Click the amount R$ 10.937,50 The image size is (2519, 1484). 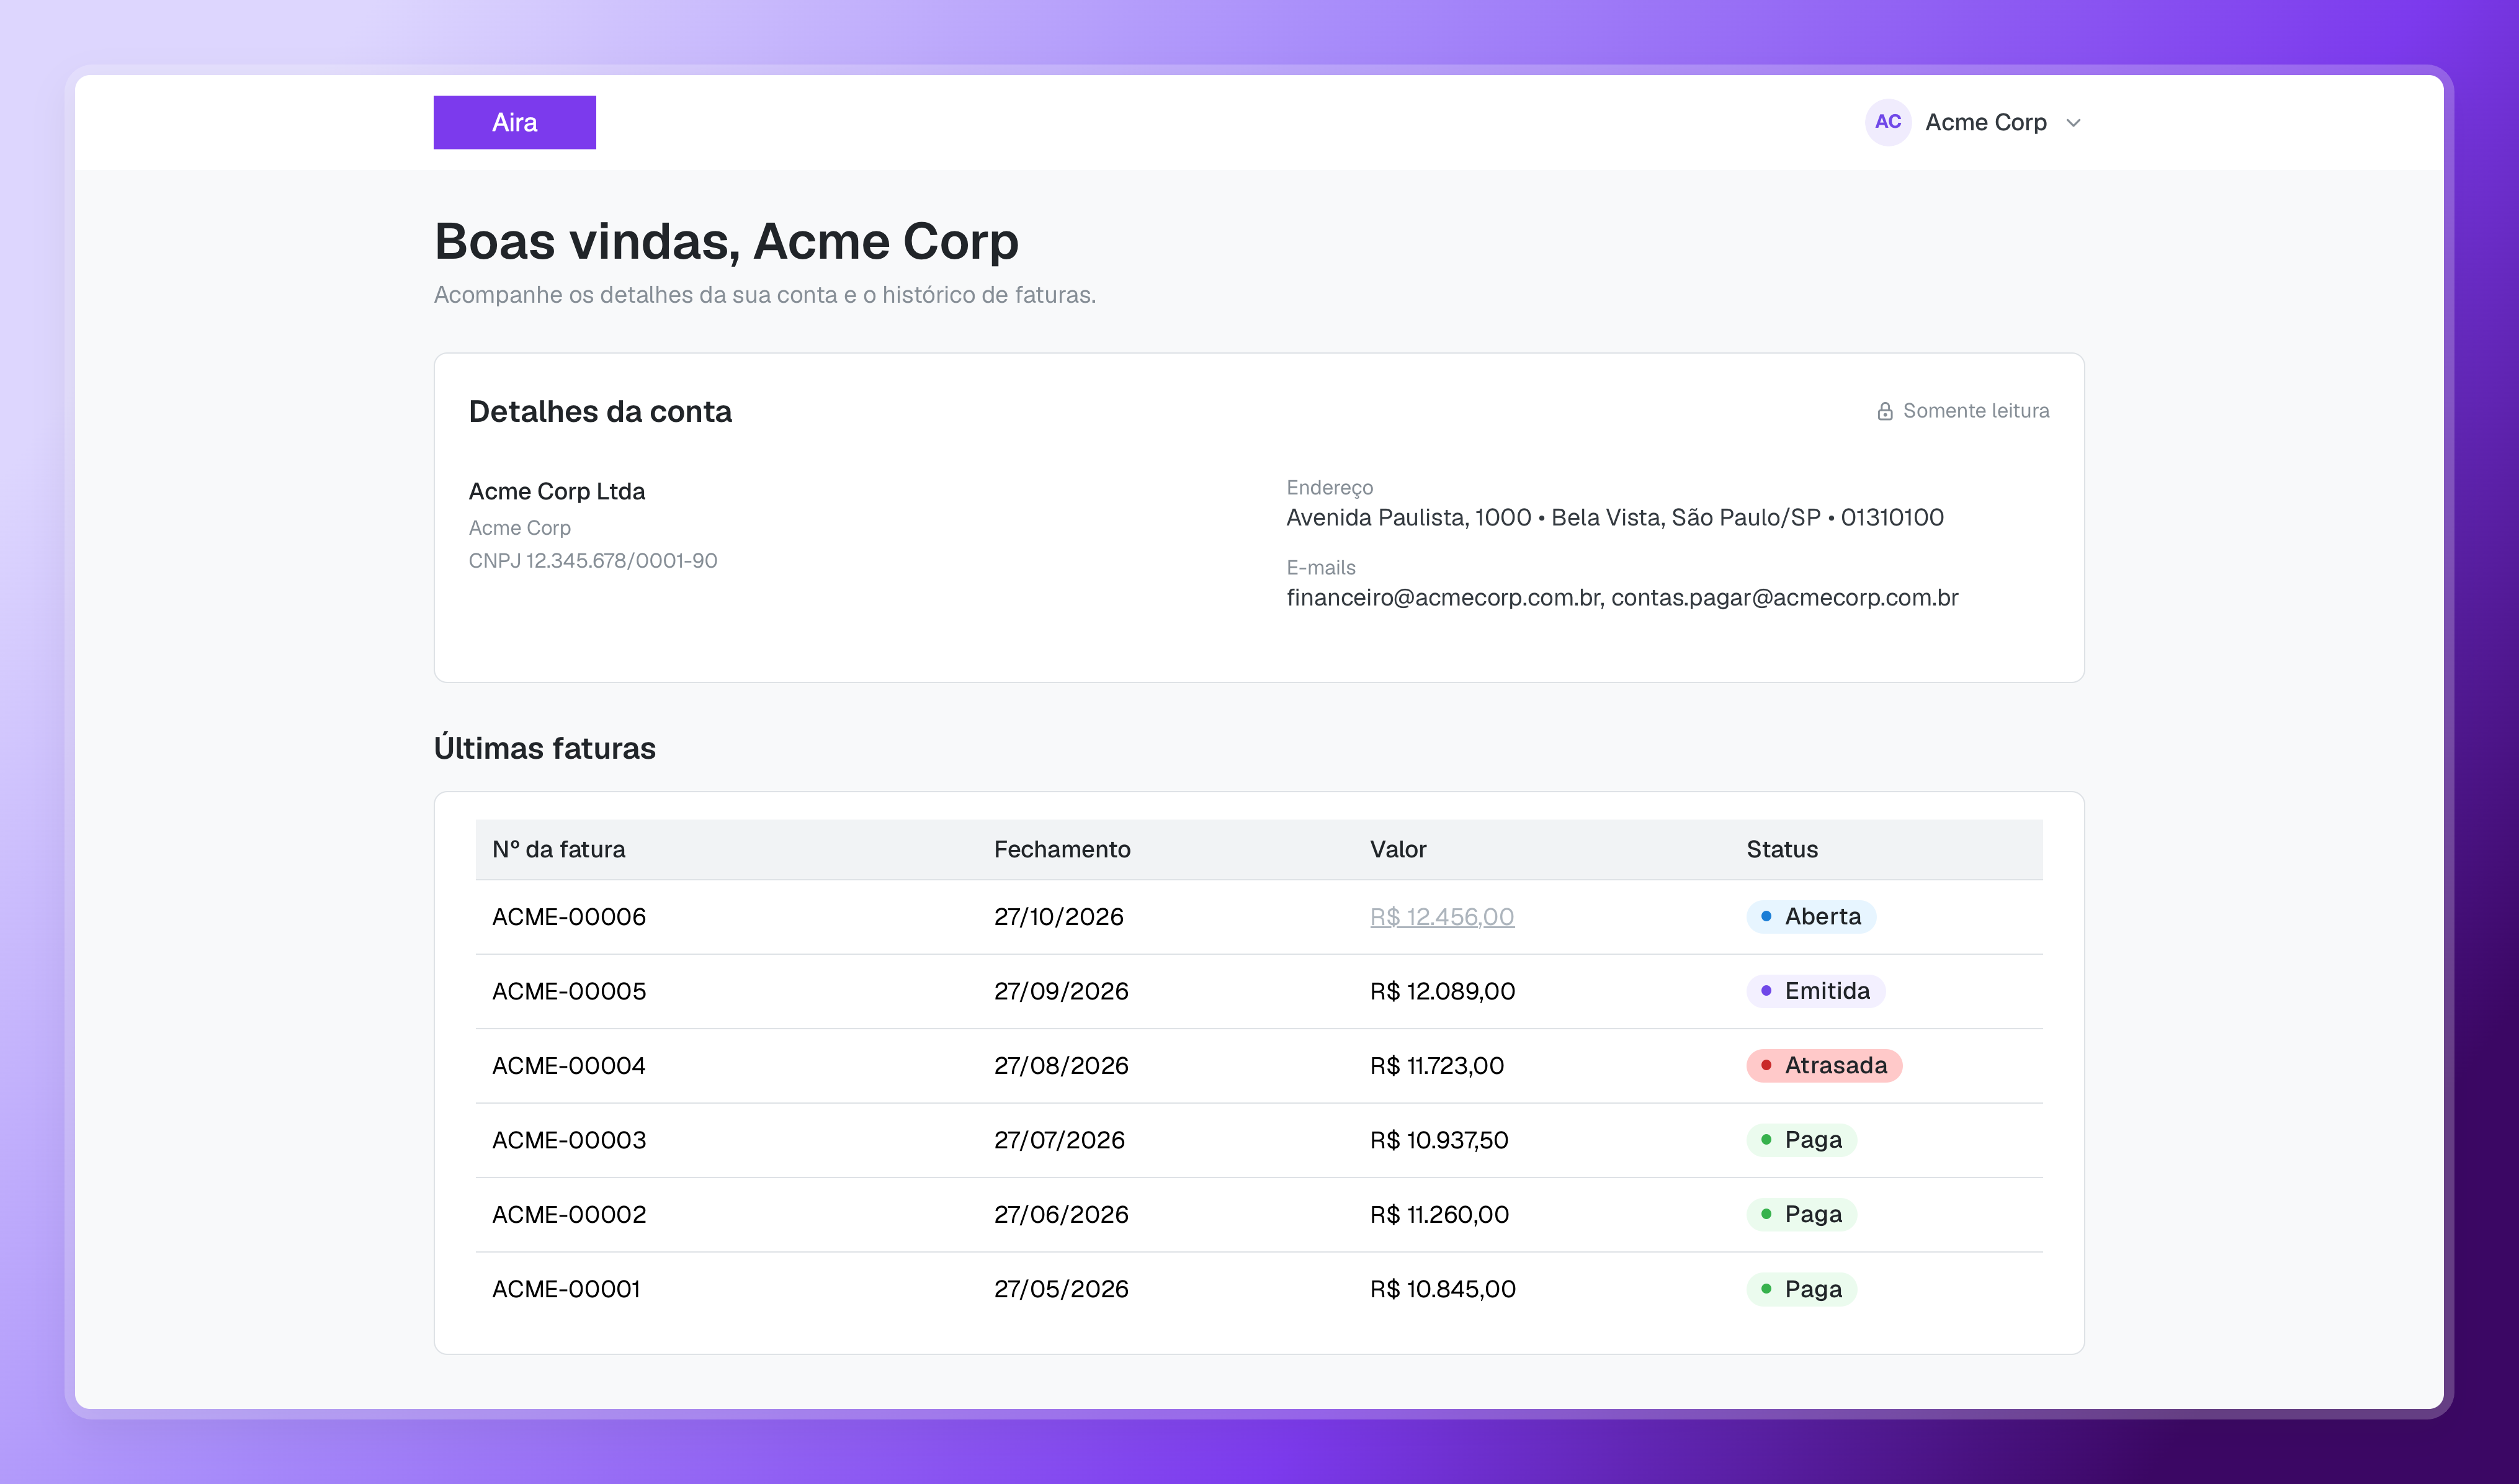coord(1439,1140)
